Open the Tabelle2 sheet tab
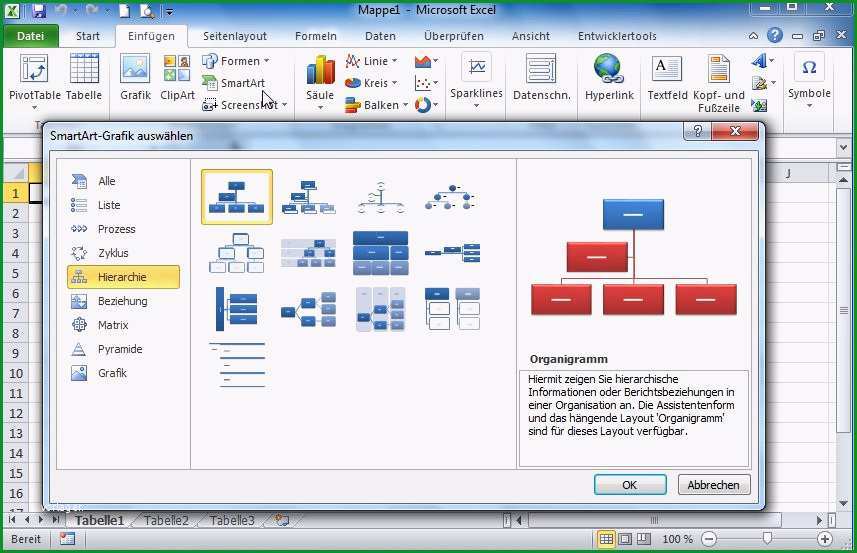 coord(167,520)
